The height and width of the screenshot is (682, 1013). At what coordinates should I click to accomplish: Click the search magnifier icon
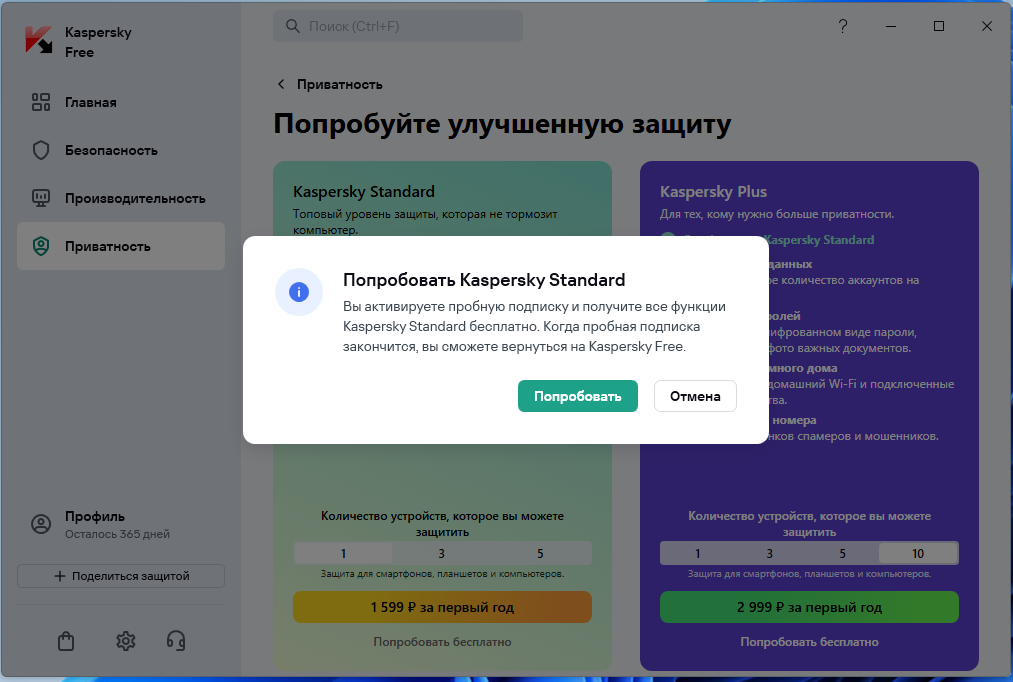coord(293,26)
